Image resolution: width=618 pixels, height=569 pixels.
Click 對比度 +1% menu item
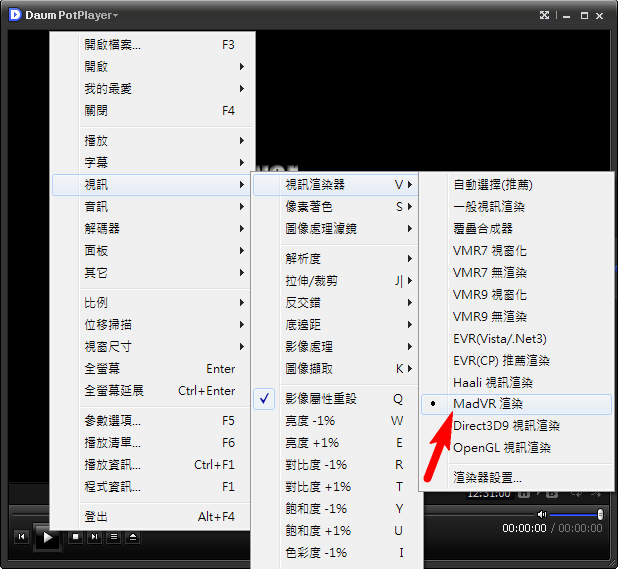pyautogui.click(x=335, y=487)
